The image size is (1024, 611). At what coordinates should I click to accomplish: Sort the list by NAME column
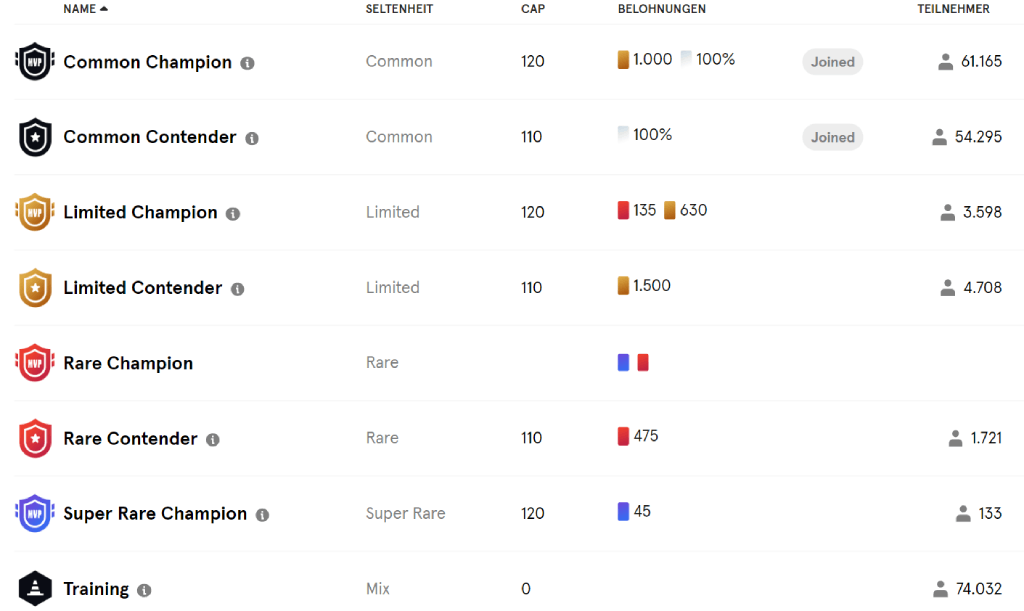pyautogui.click(x=80, y=9)
